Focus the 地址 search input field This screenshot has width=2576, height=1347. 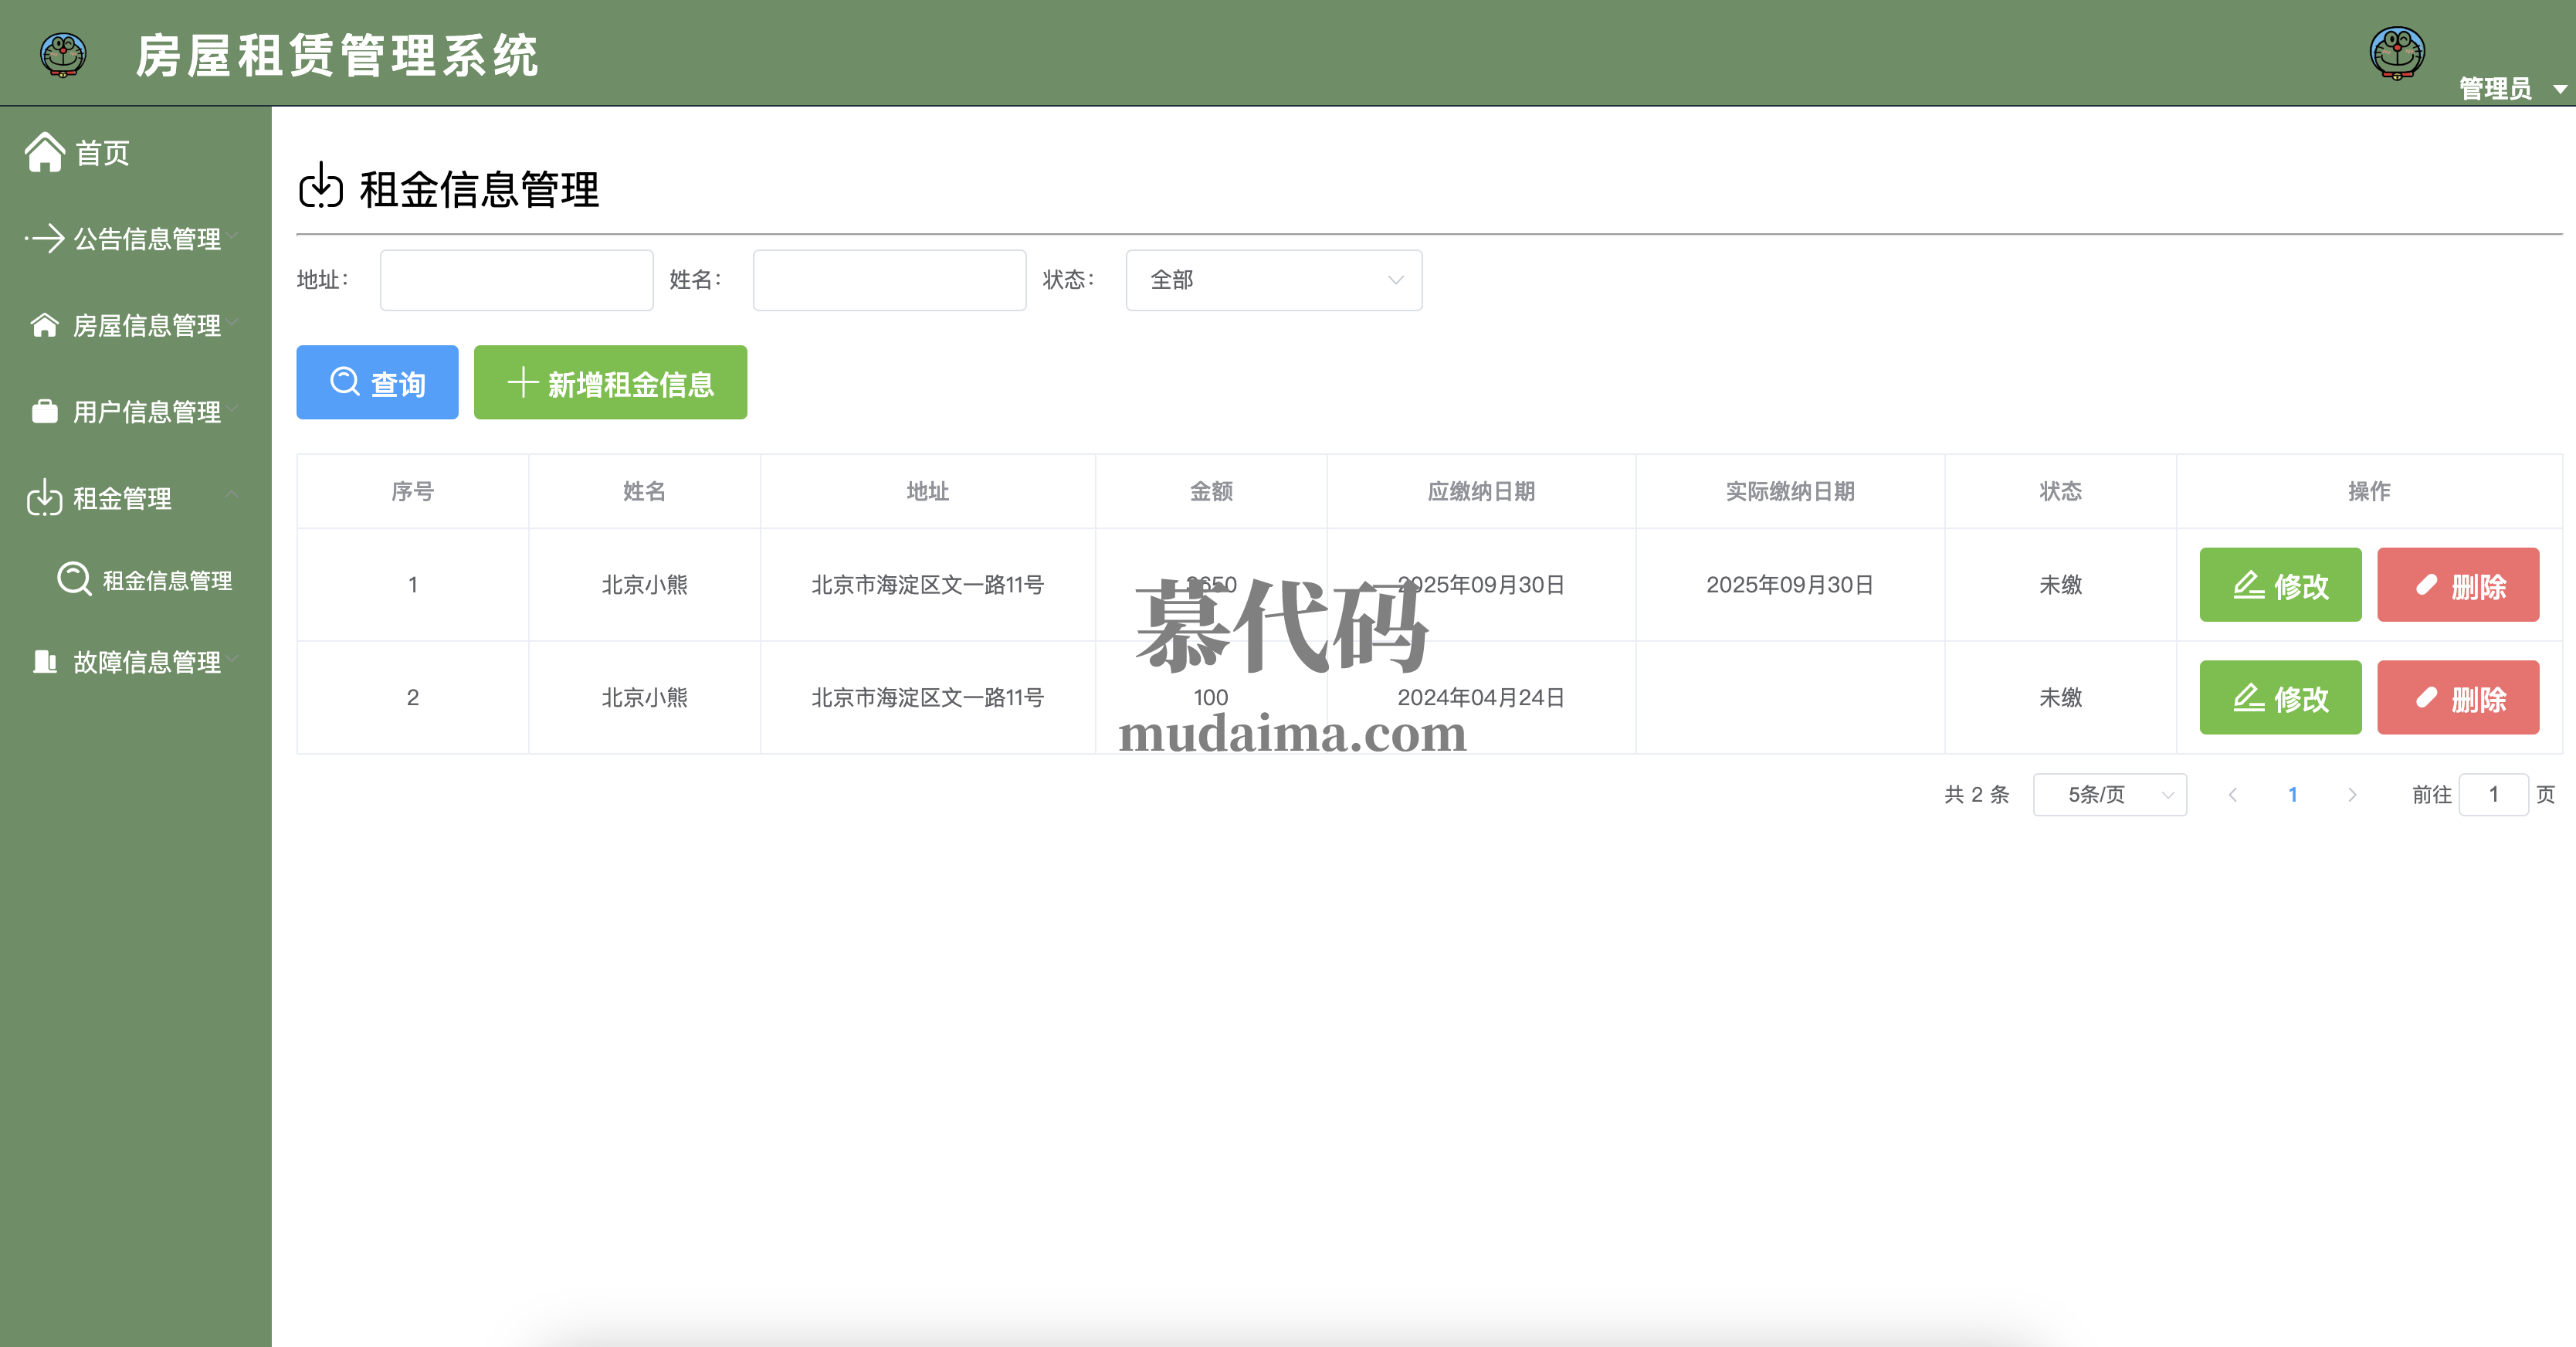tap(516, 280)
